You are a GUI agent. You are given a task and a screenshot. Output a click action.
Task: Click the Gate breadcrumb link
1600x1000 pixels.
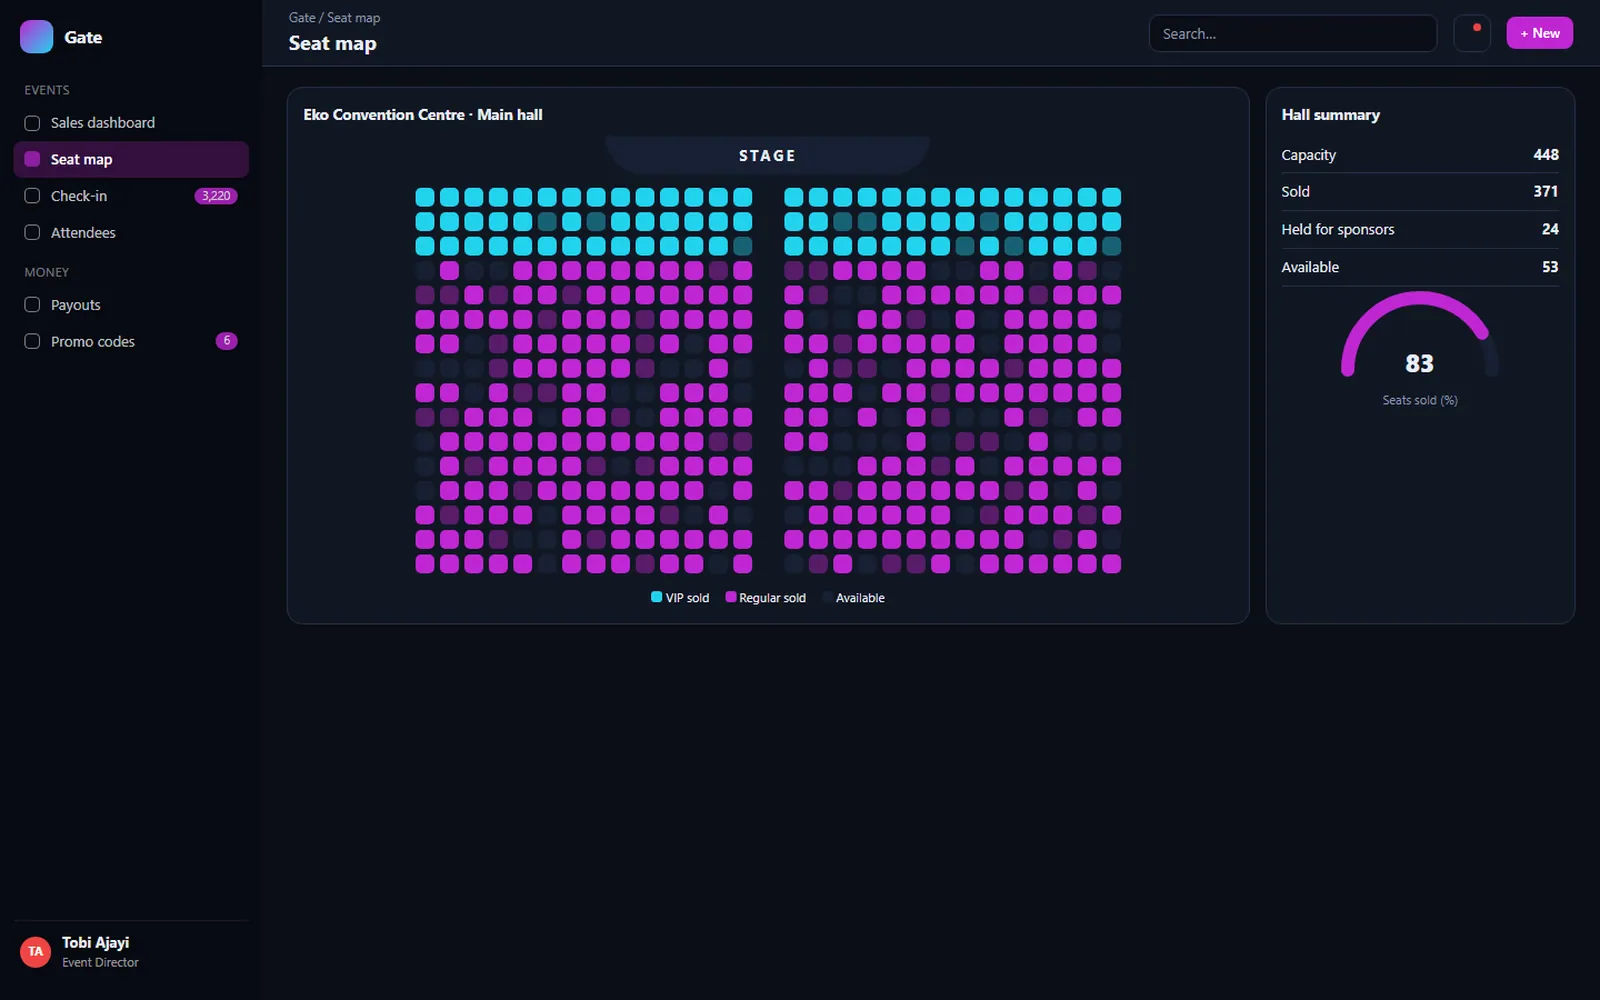(302, 18)
